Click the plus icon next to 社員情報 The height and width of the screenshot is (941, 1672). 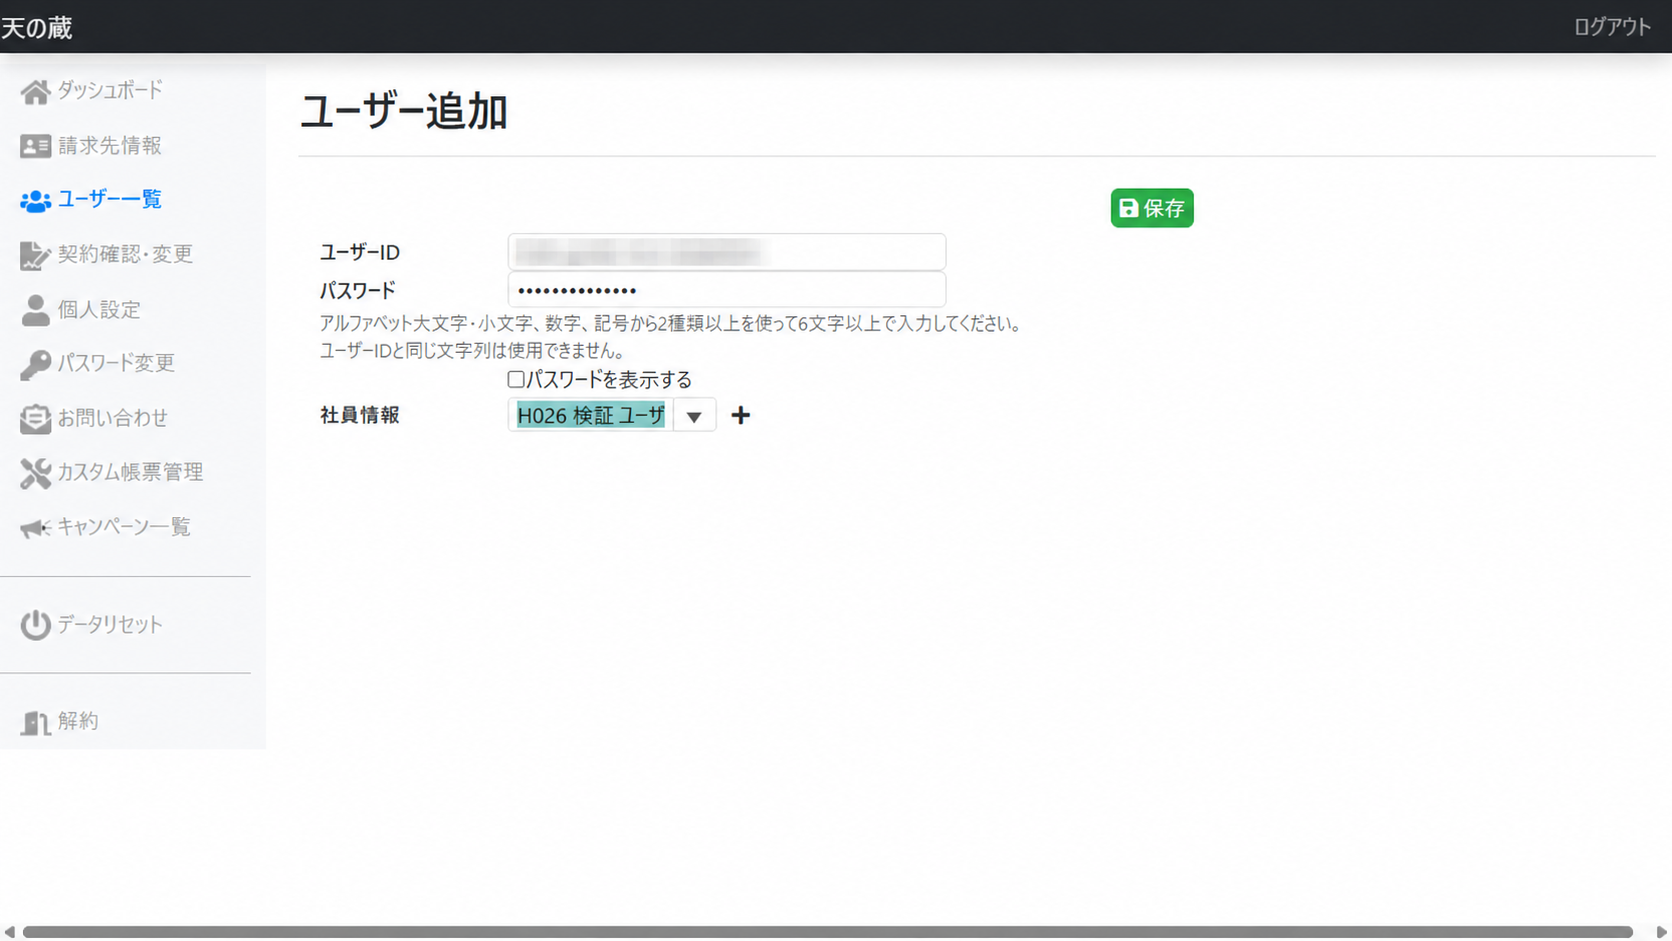tap(740, 415)
